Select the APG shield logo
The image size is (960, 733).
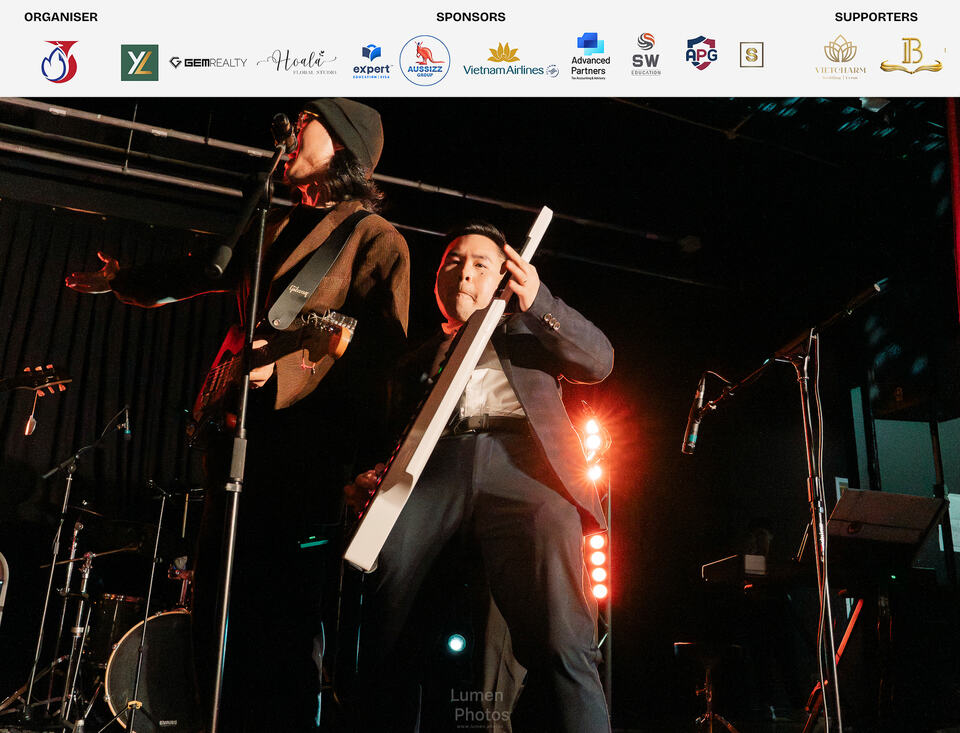(x=702, y=53)
